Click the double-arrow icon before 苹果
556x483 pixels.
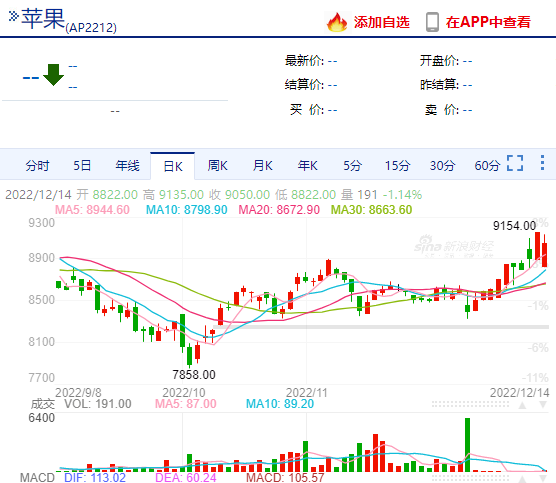click(x=13, y=16)
